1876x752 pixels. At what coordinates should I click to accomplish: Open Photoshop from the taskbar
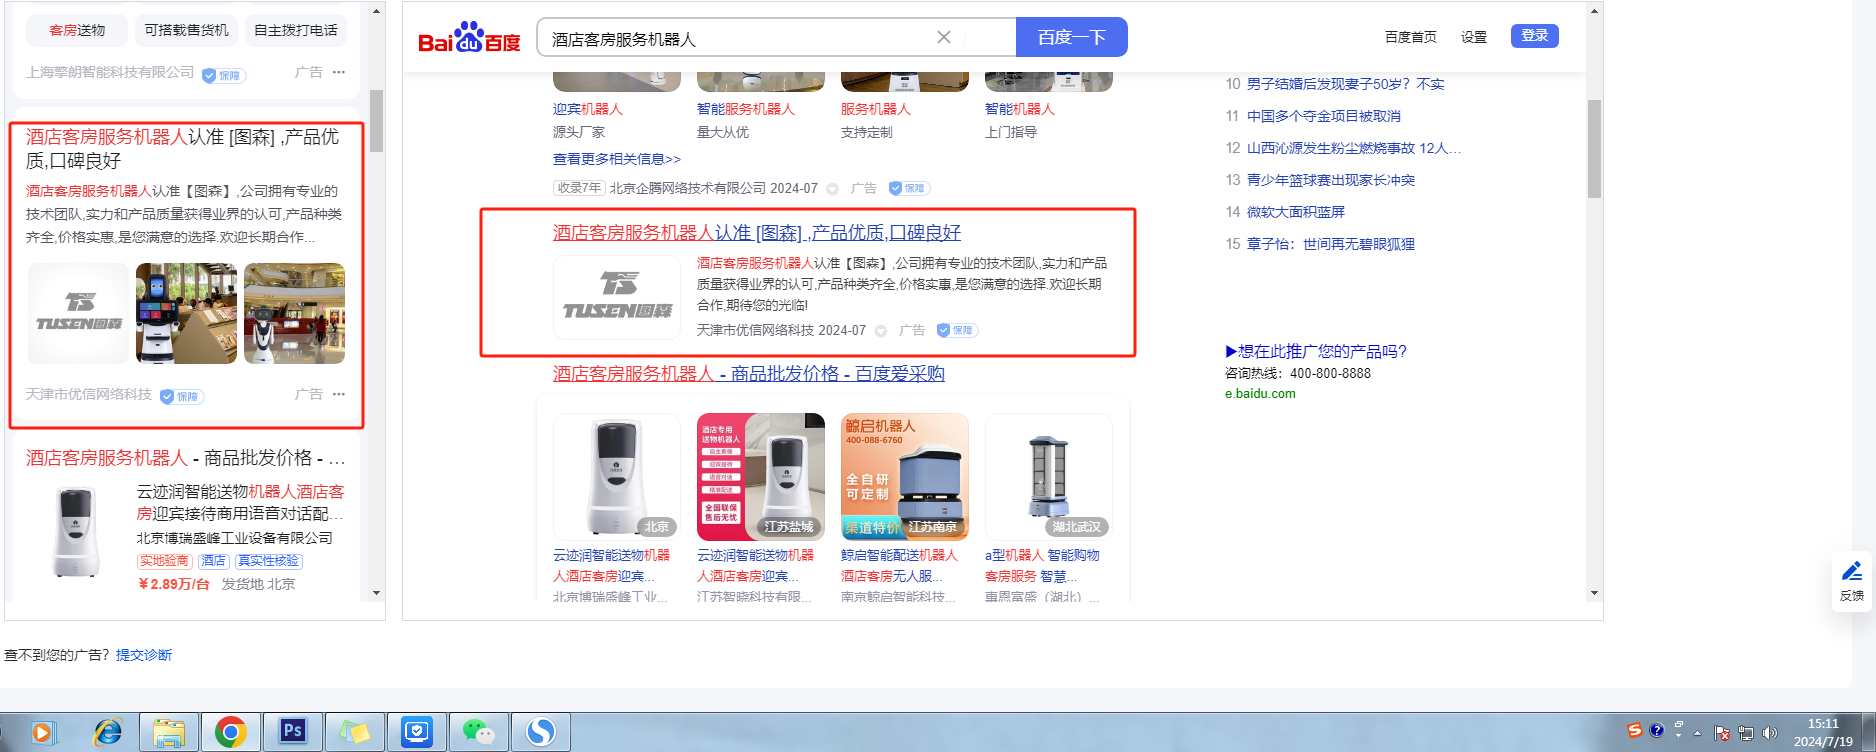click(293, 733)
